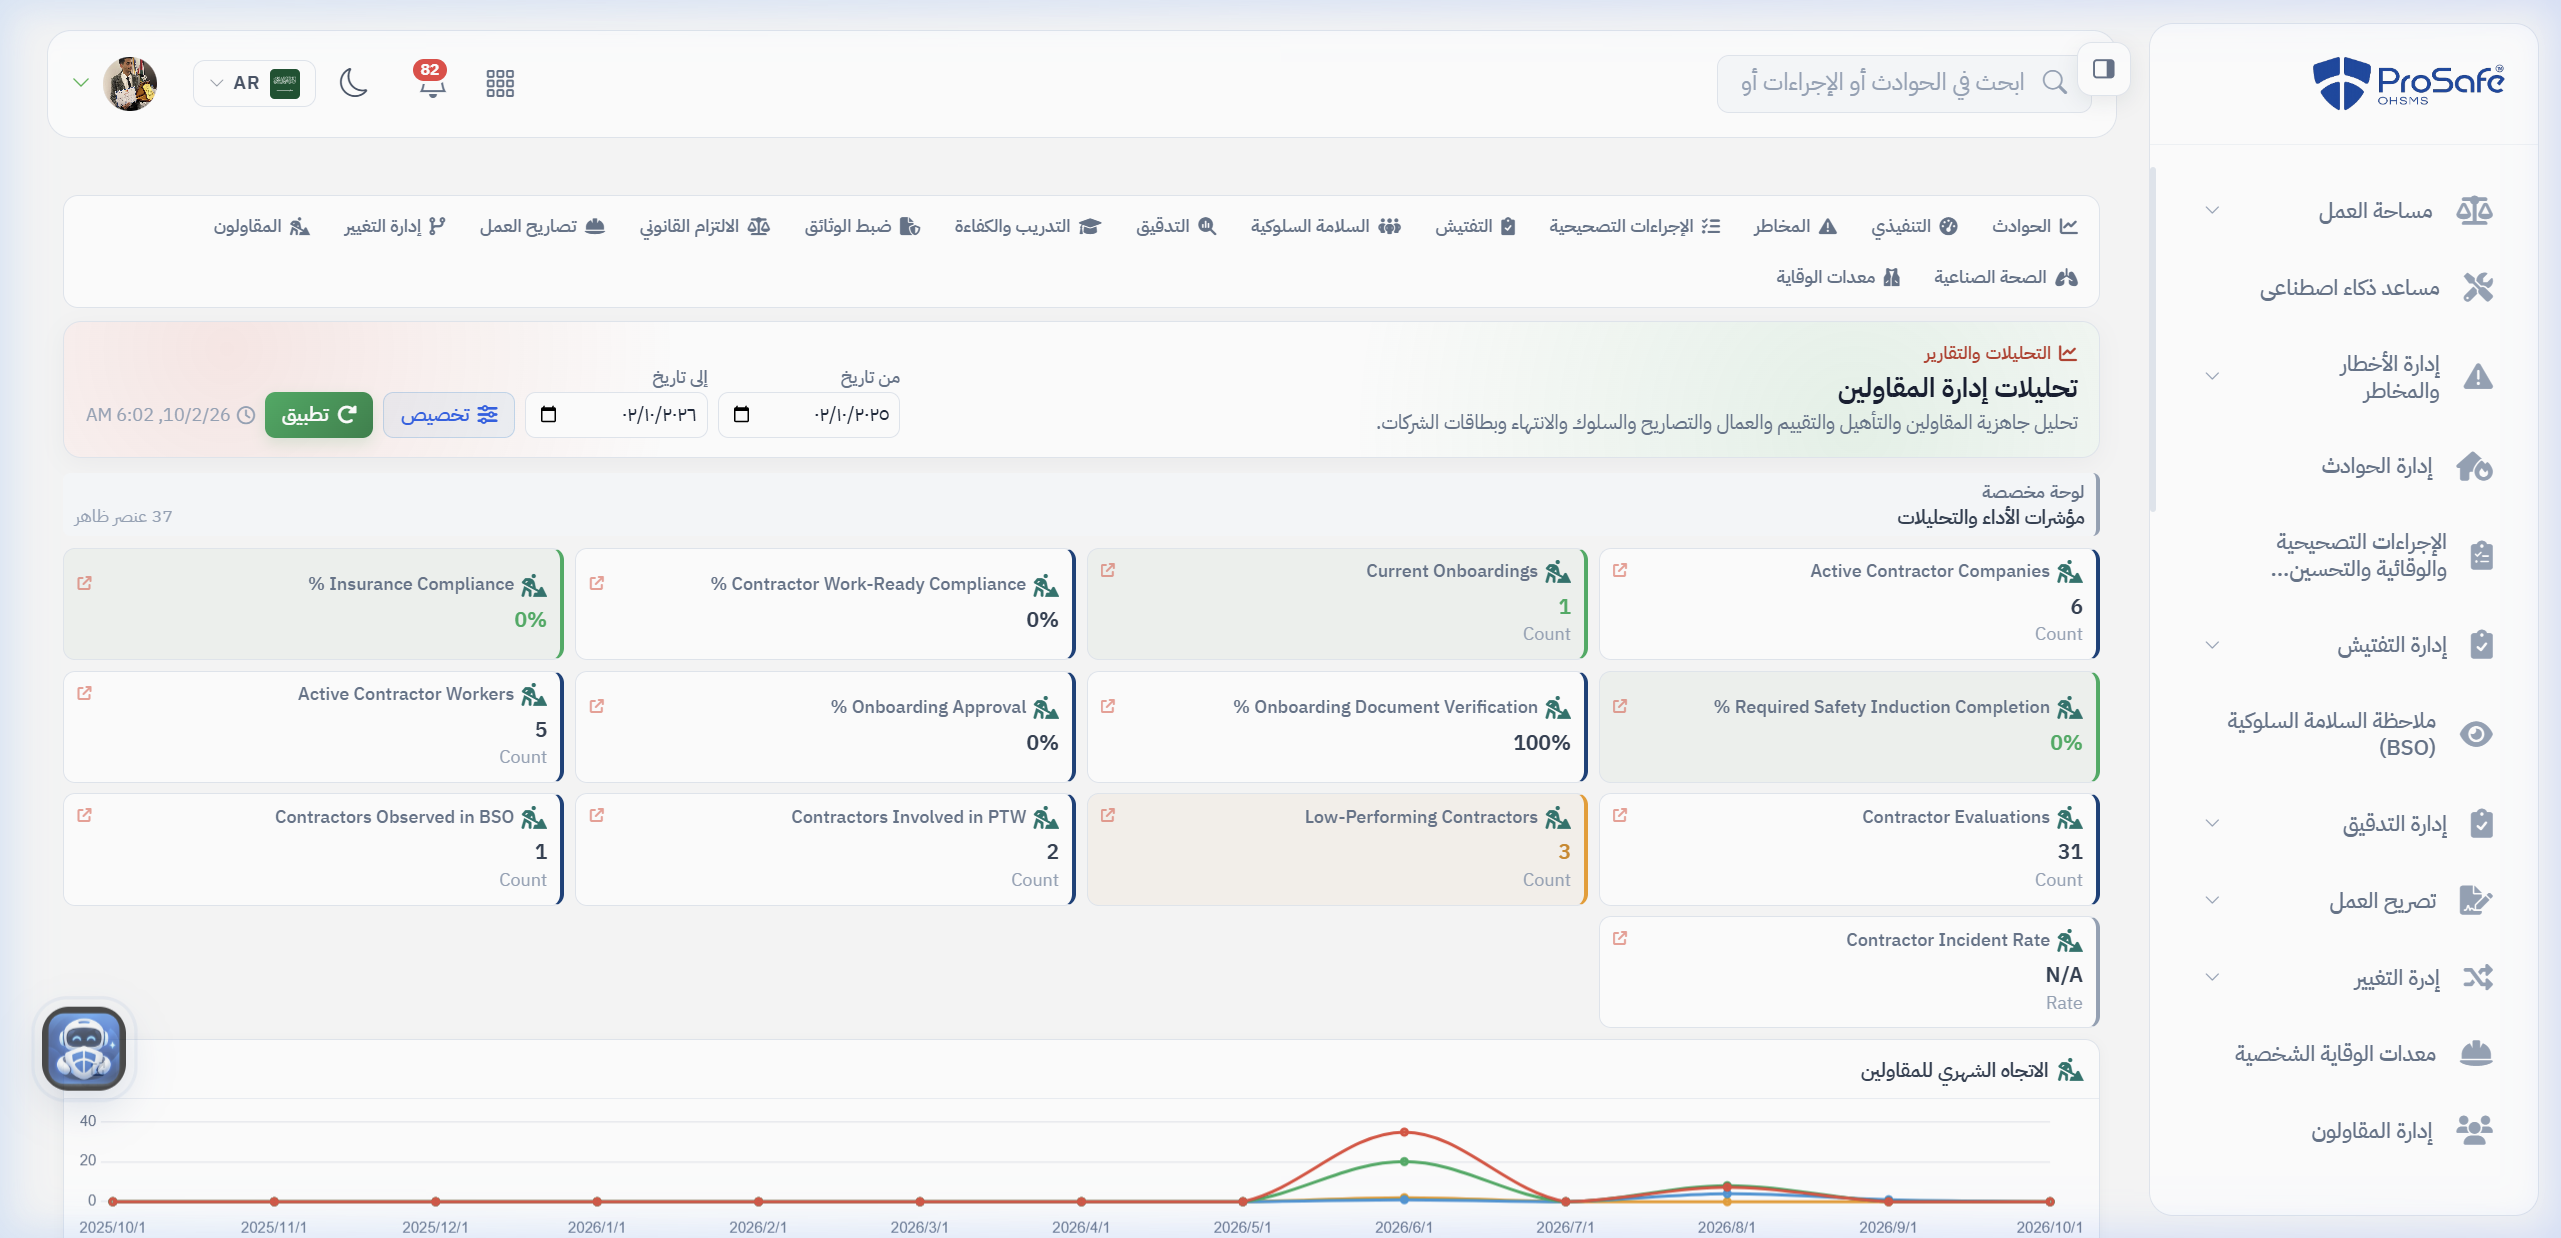Viewport: 2561px width, 1238px height.
Task: Open external link on Low-Performing Contractors card
Action: tap(1108, 816)
